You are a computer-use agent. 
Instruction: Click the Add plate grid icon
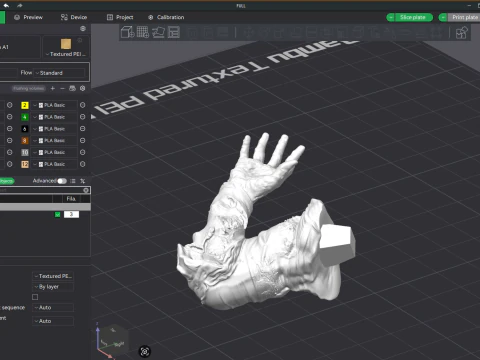point(143,32)
